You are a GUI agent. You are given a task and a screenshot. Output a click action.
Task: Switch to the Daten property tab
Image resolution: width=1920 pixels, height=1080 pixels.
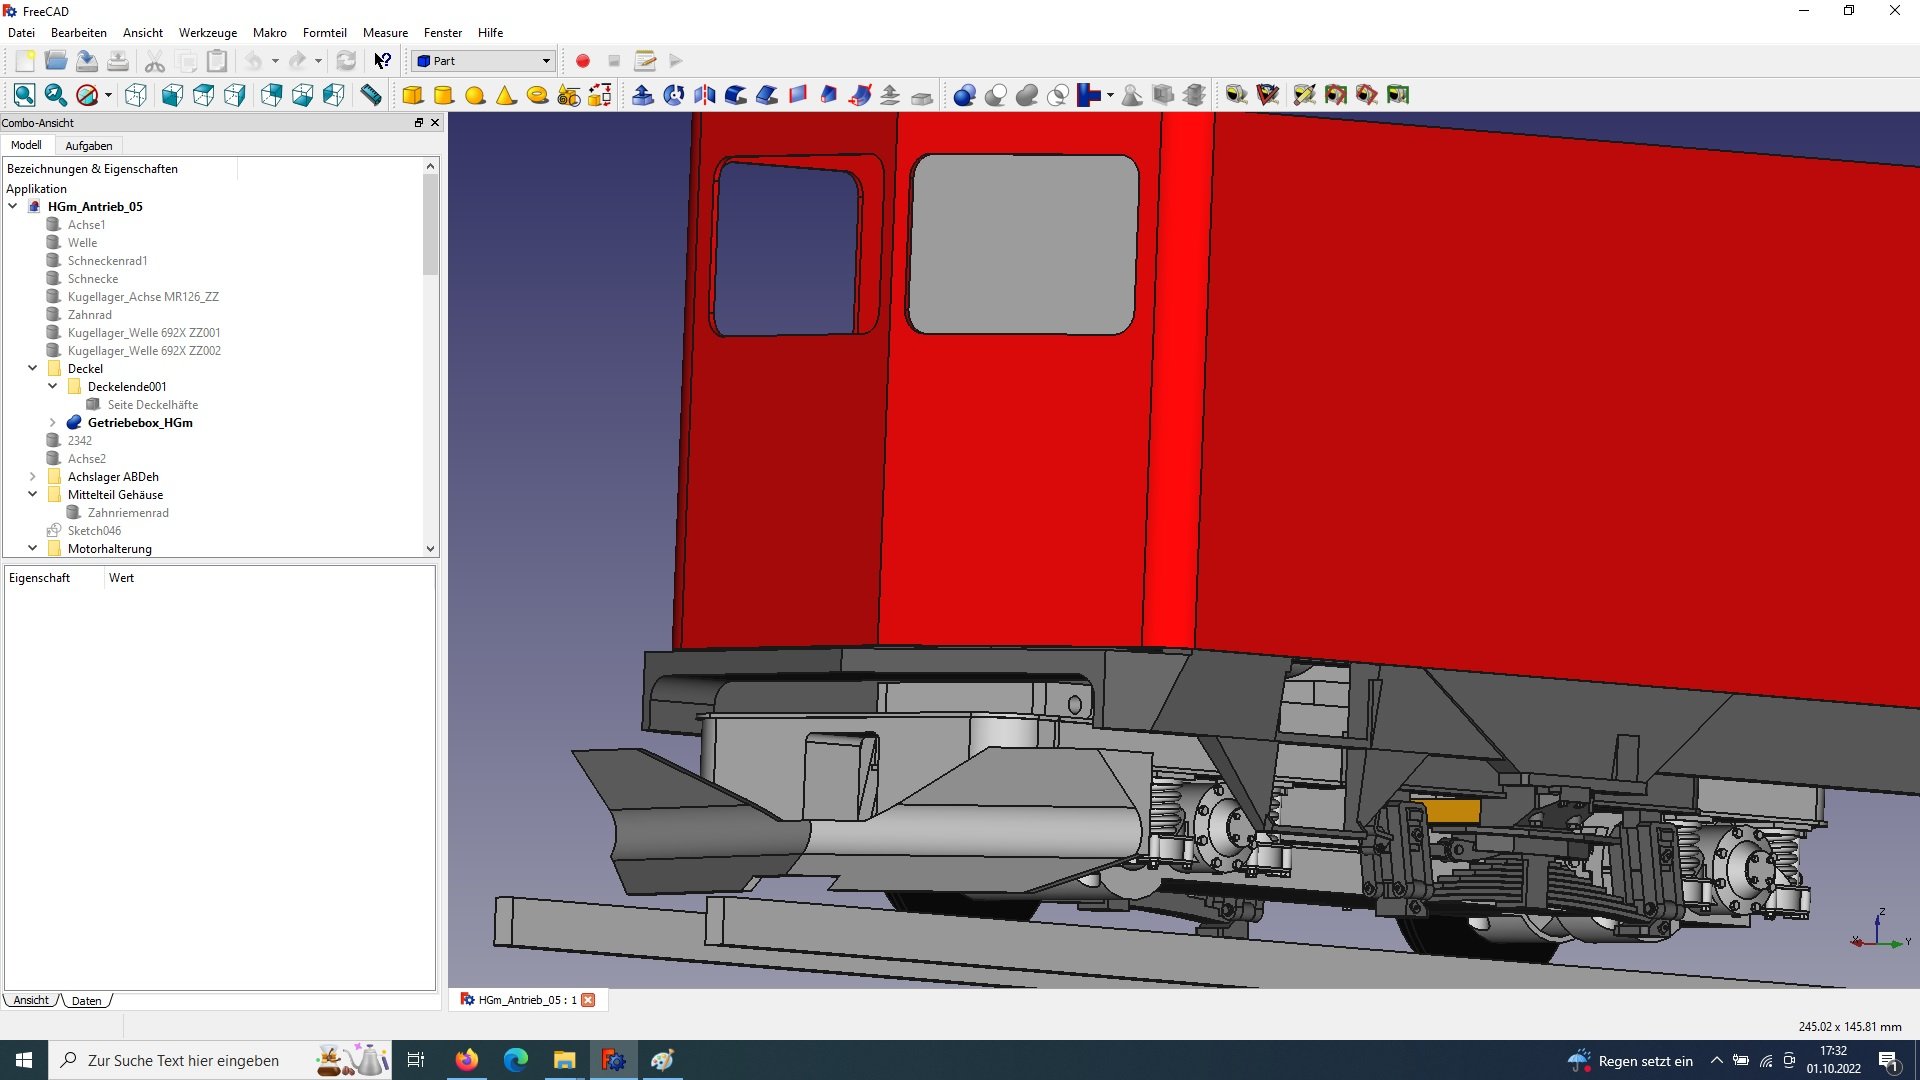pos(86,1001)
